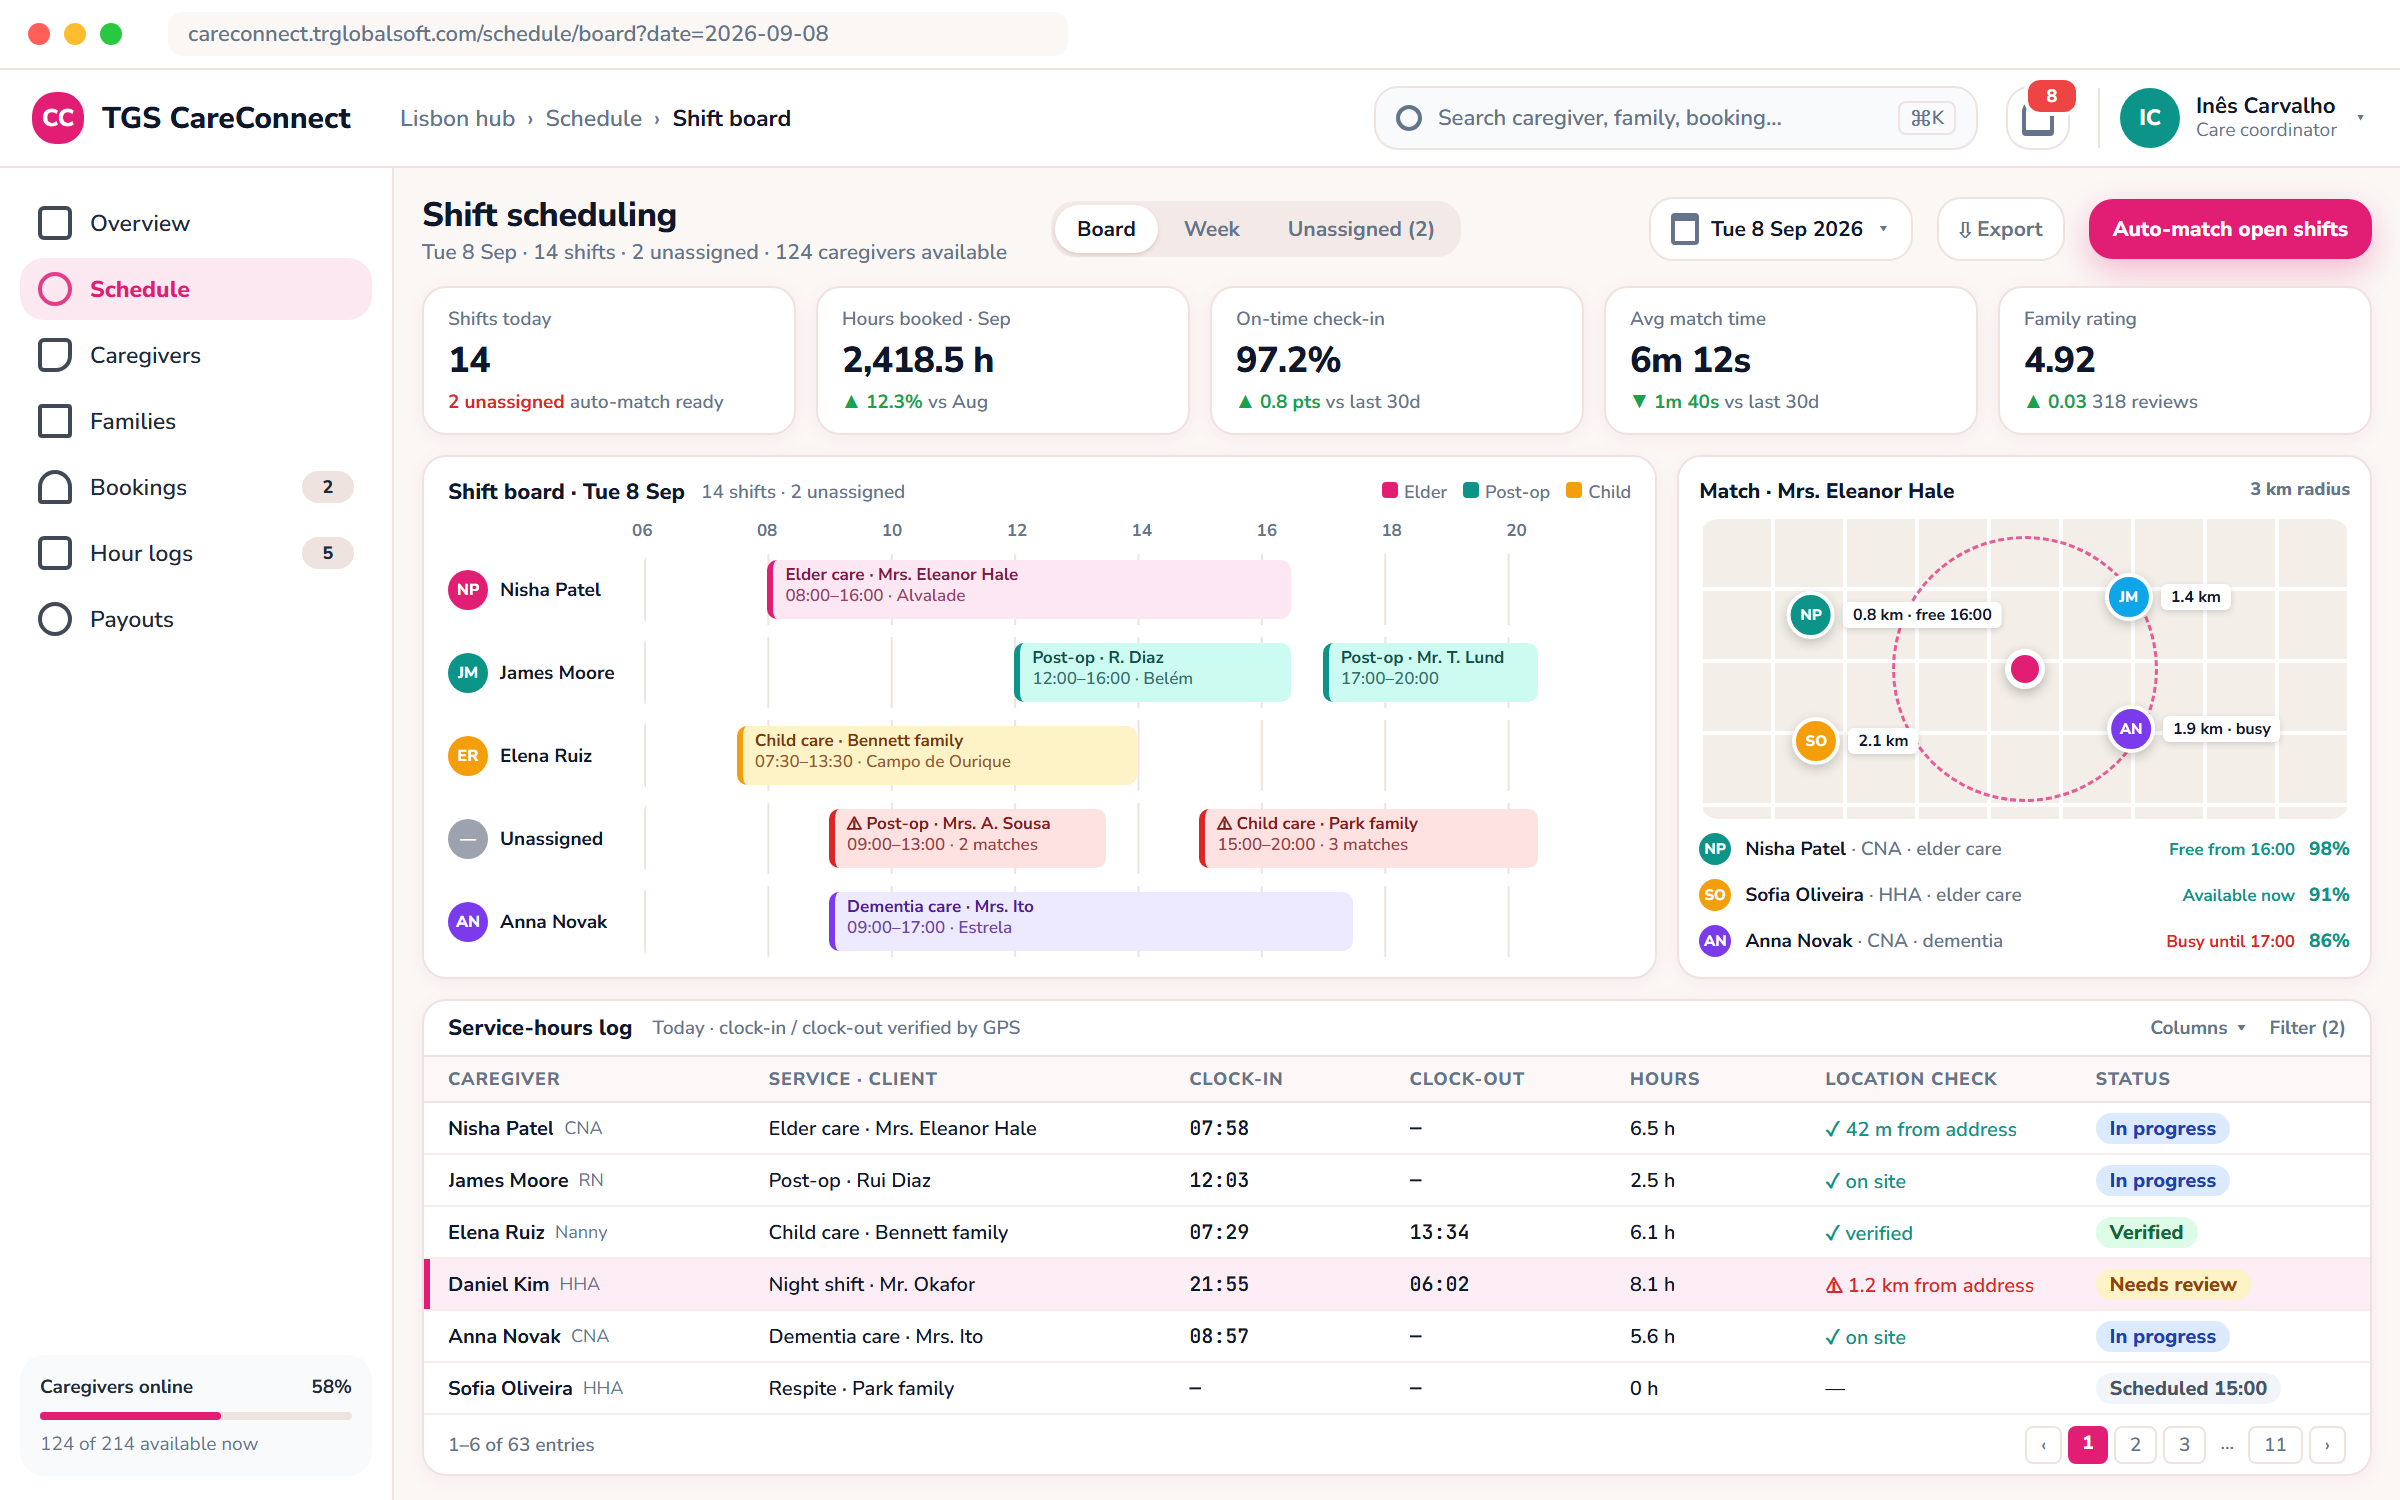This screenshot has height=1500, width=2400.
Task: Click James Moore's JM avatar on shift board
Action: click(x=468, y=673)
